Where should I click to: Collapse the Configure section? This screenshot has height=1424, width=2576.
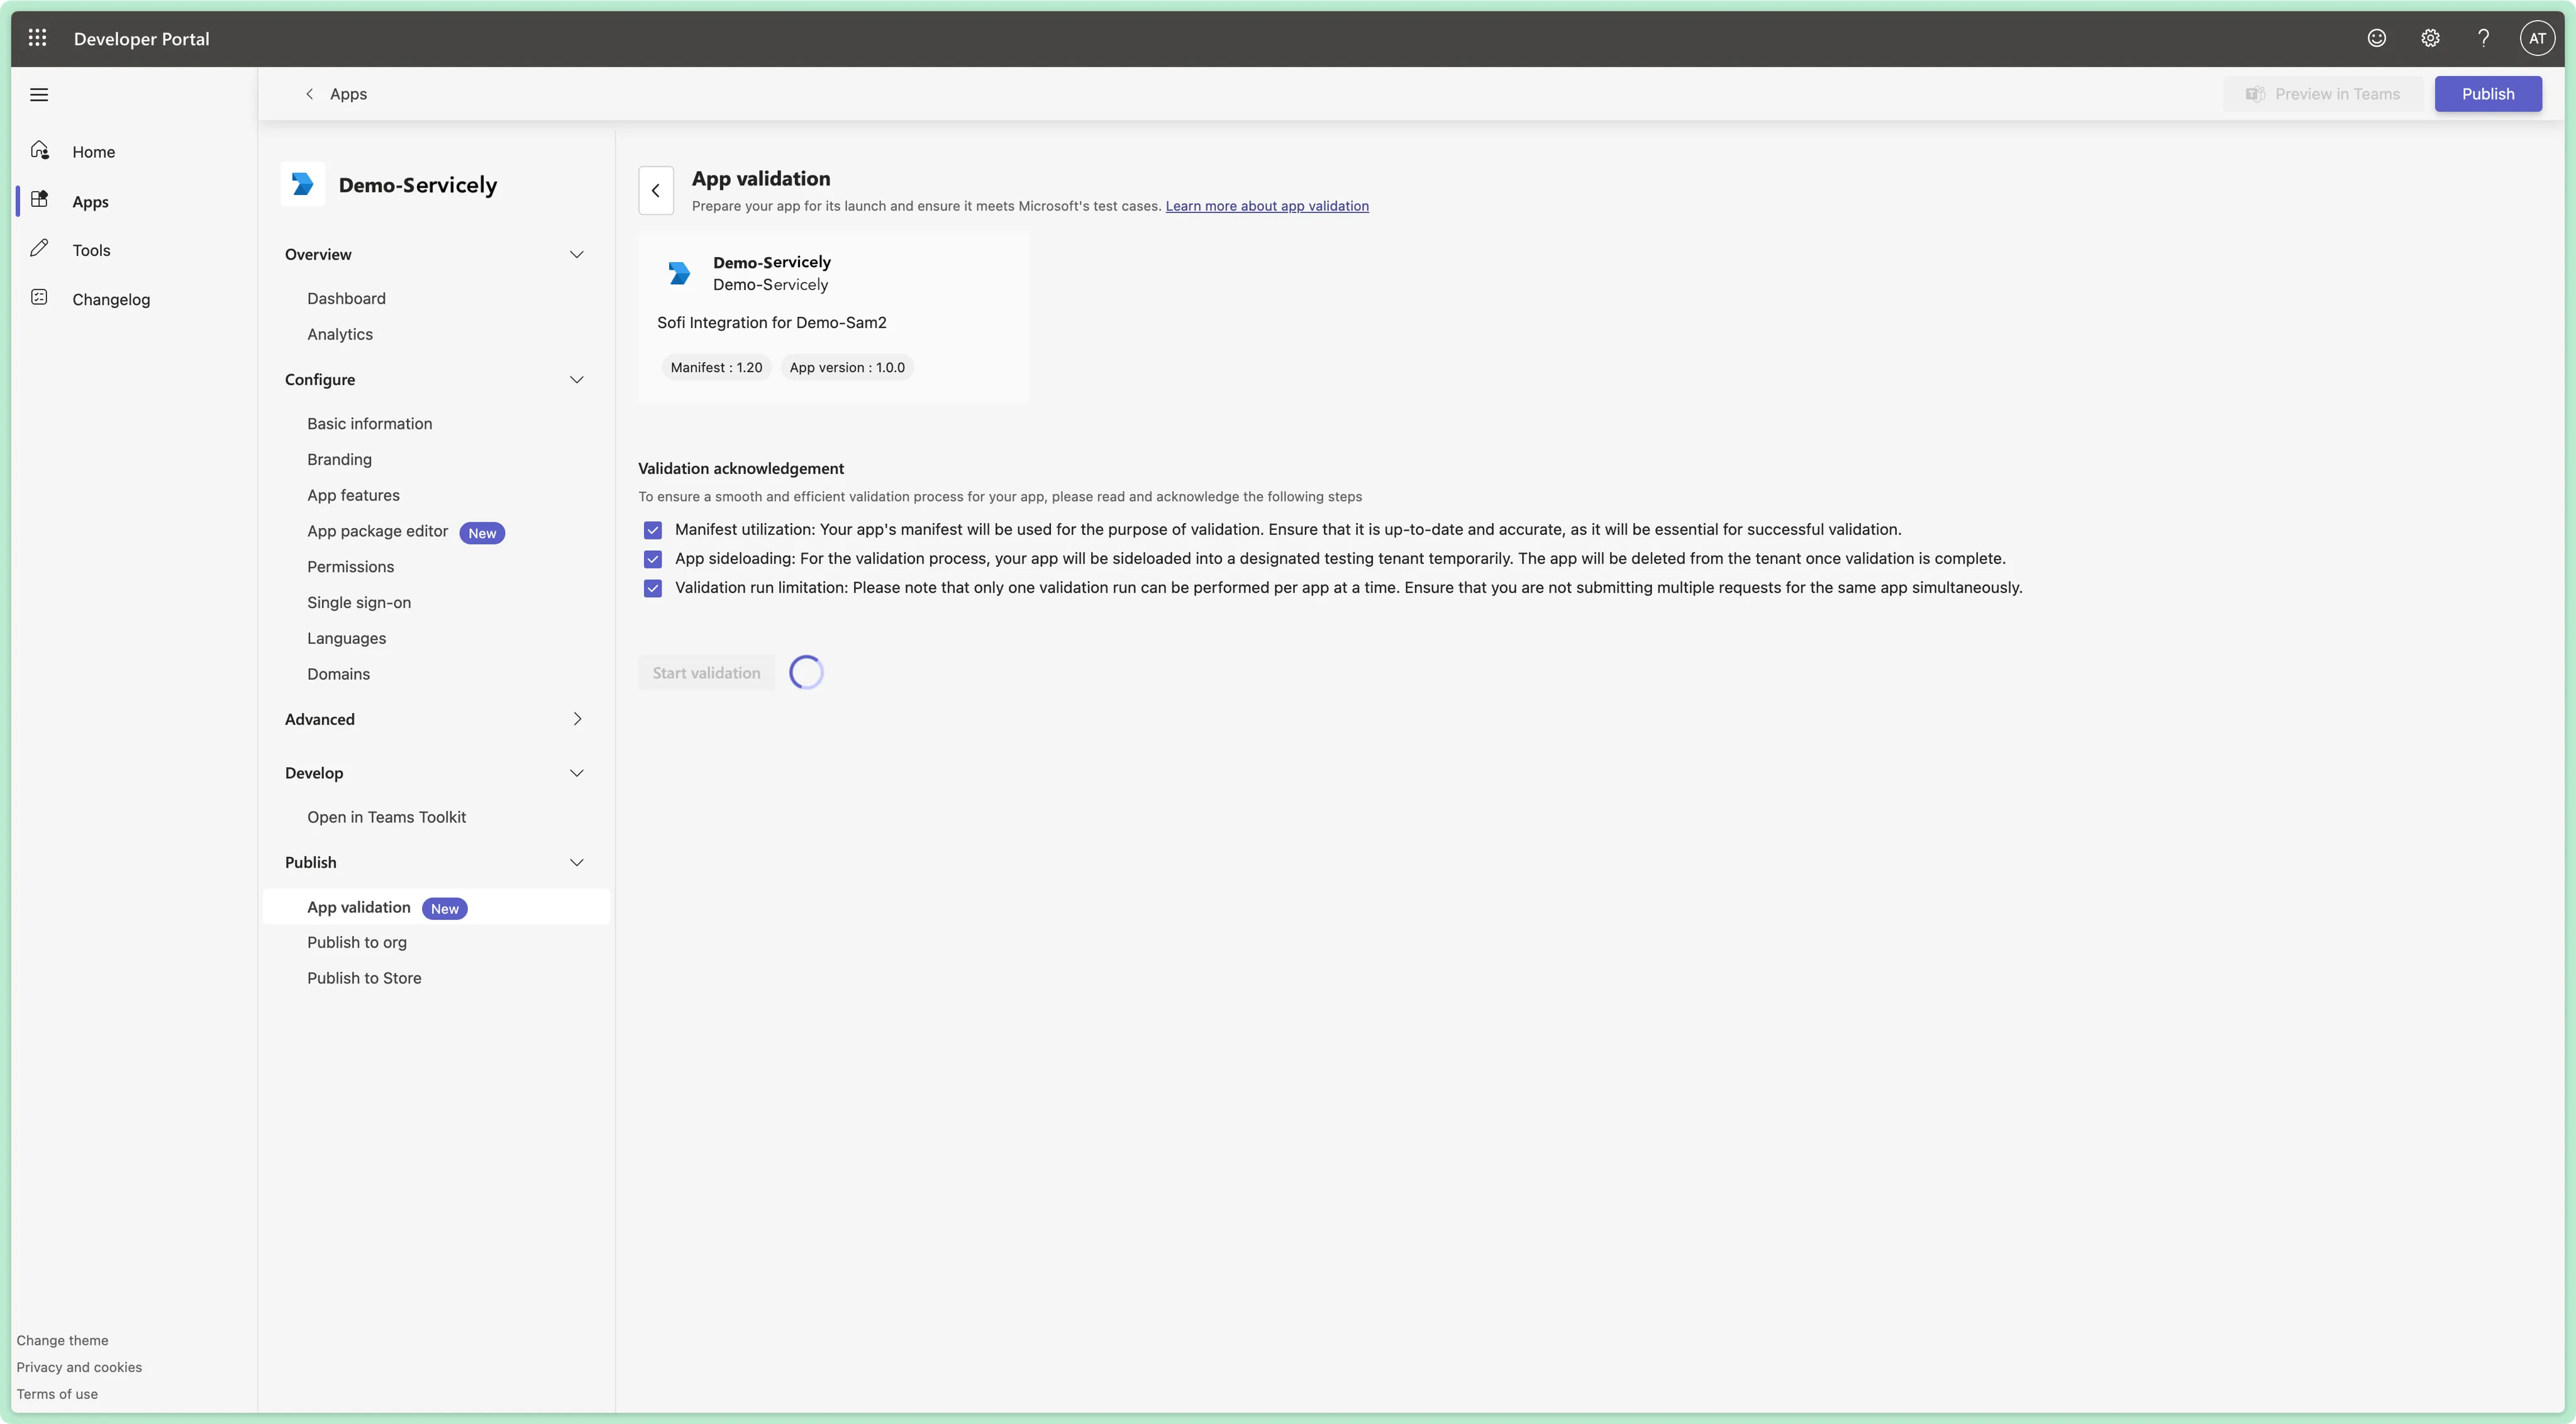577,380
